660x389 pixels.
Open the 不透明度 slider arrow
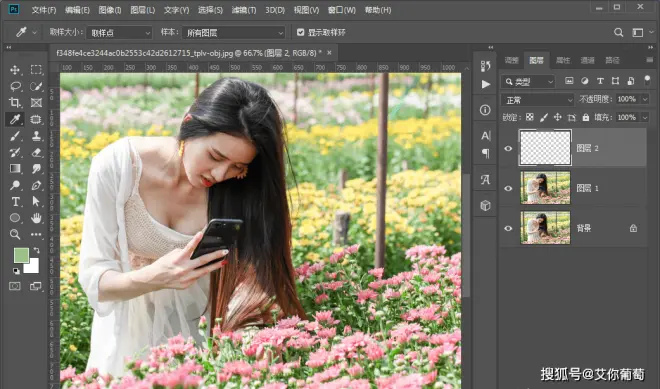coord(645,99)
